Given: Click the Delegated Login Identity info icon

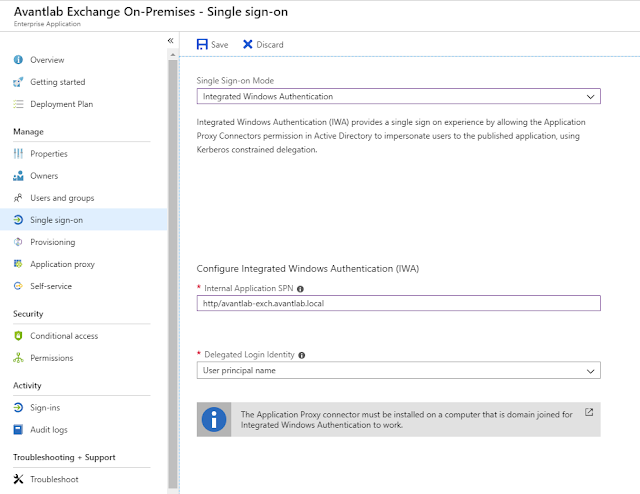Looking at the screenshot, I should pos(302,355).
